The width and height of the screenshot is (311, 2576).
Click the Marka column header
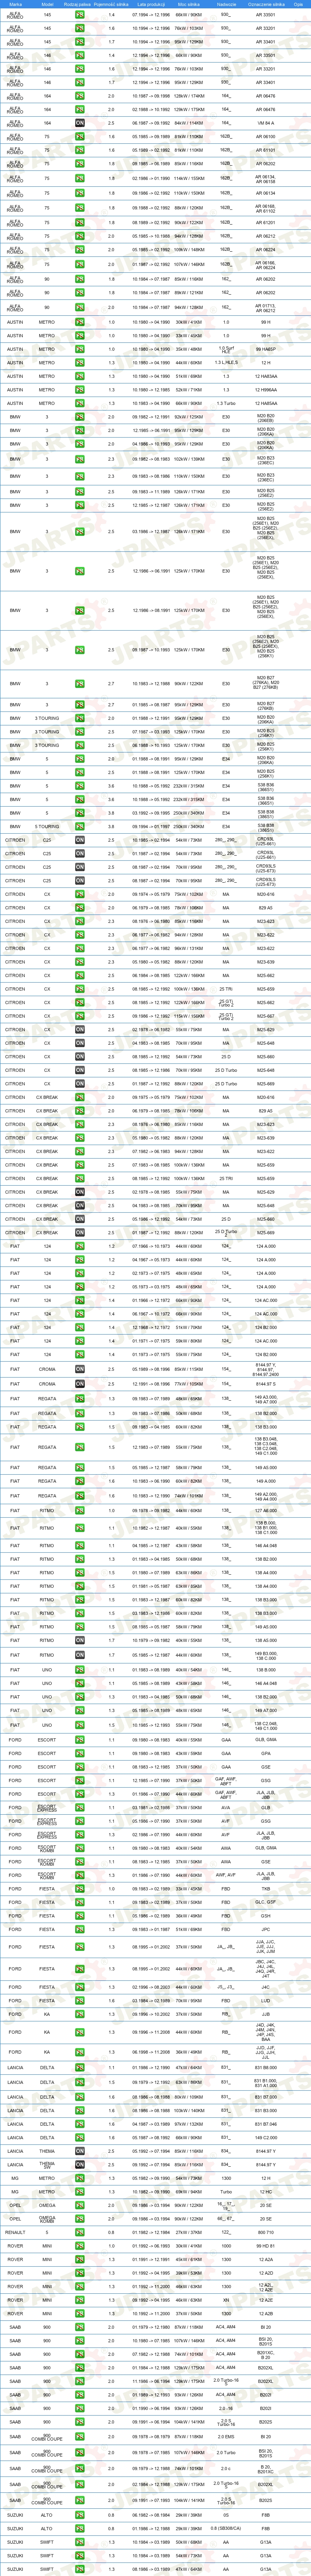(15, 4)
